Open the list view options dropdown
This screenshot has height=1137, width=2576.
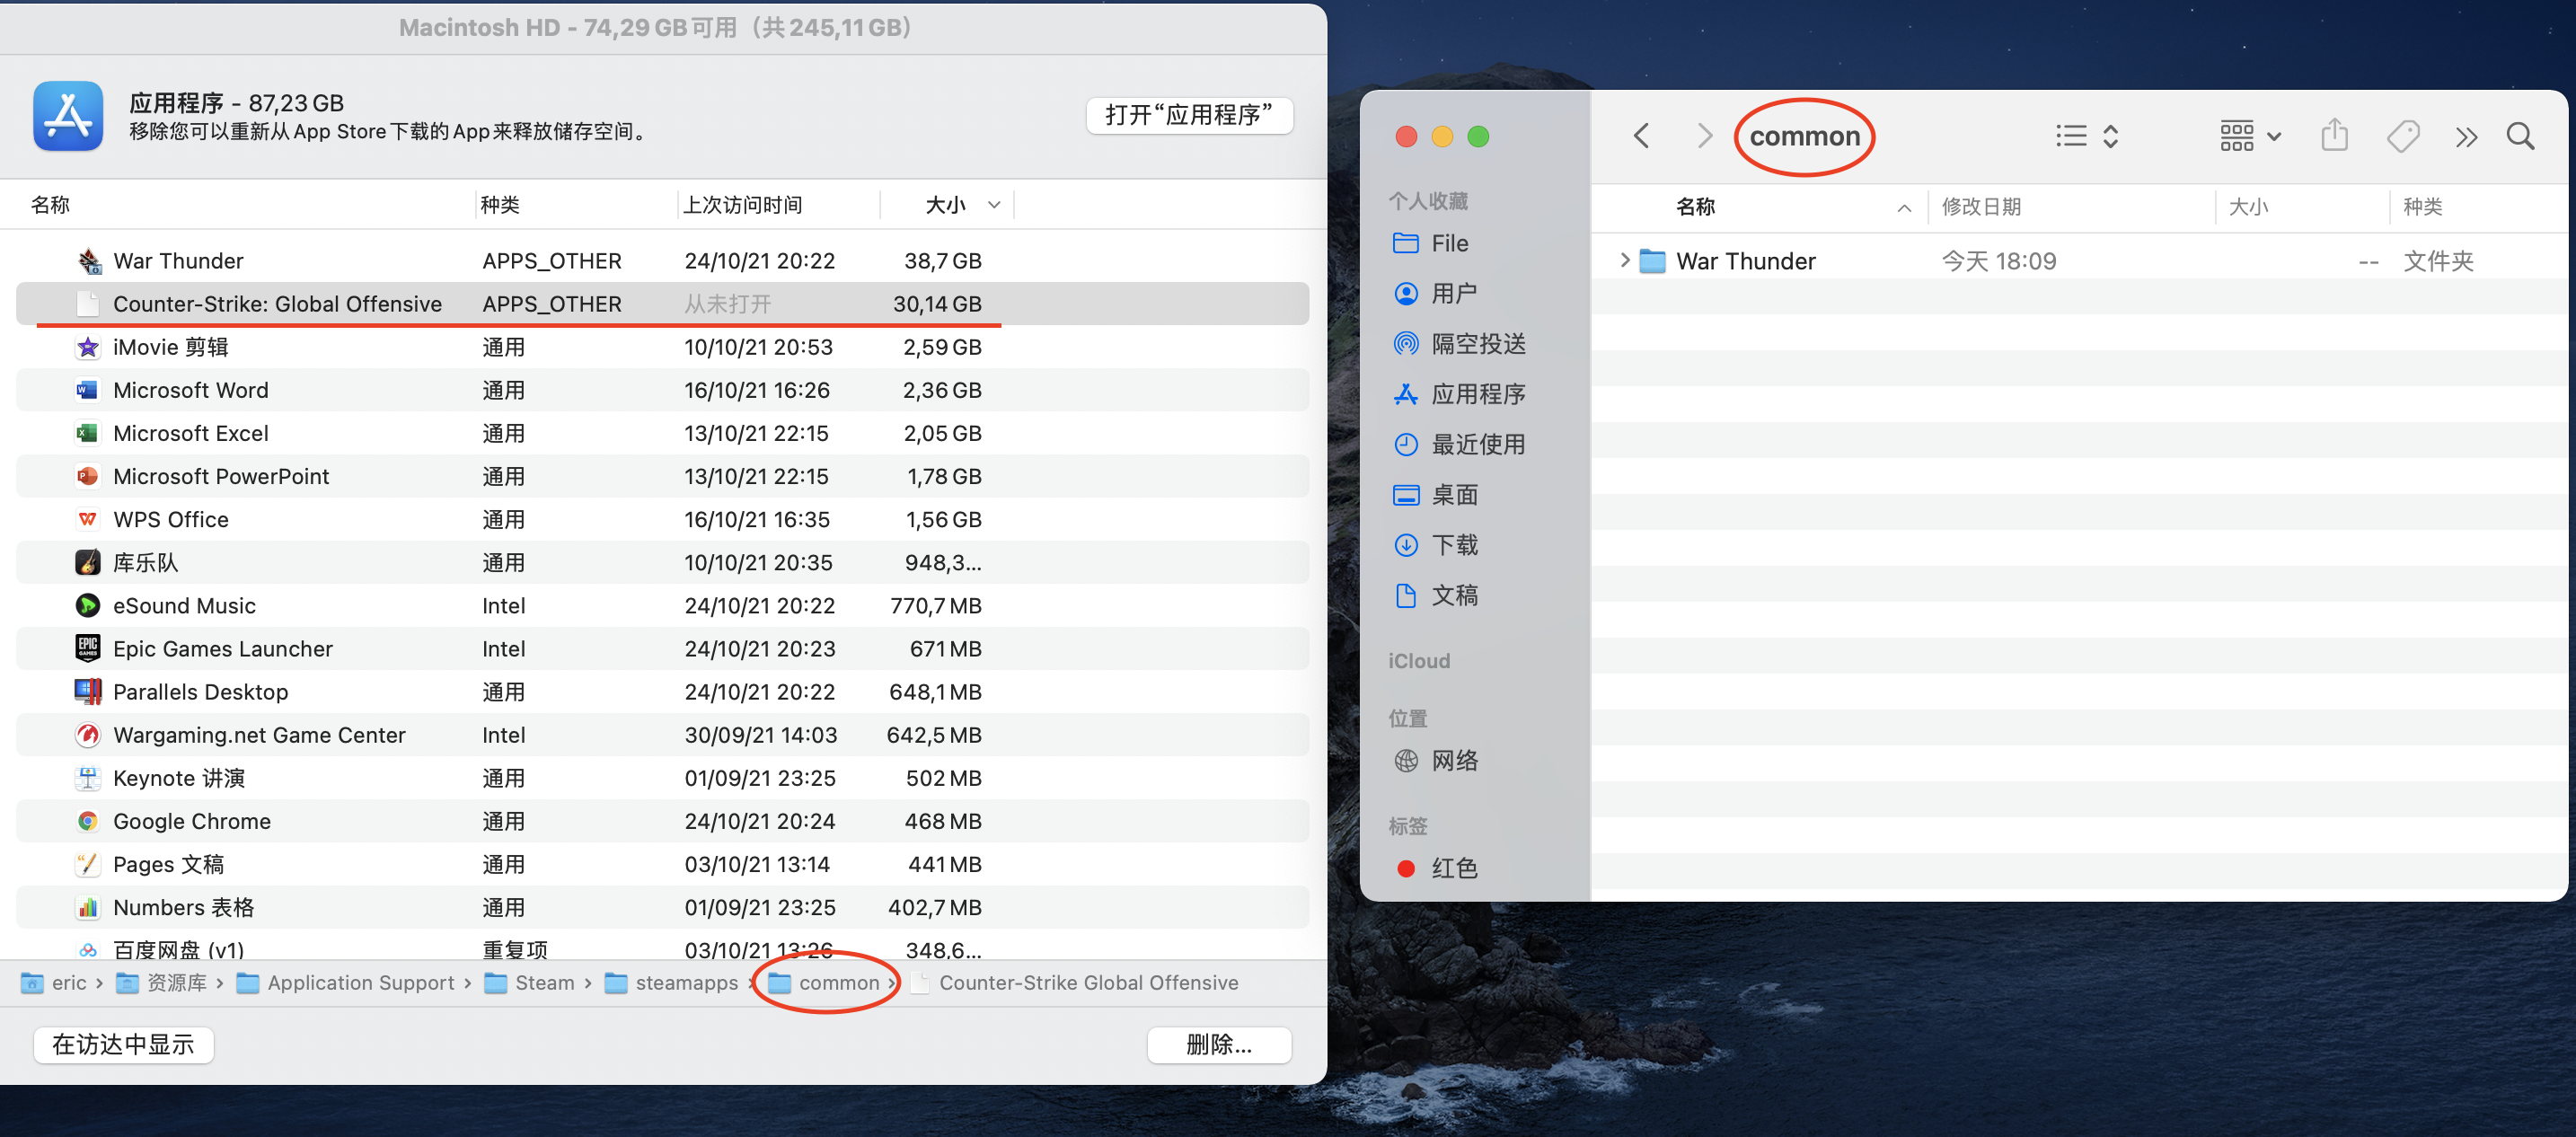[x=2087, y=136]
